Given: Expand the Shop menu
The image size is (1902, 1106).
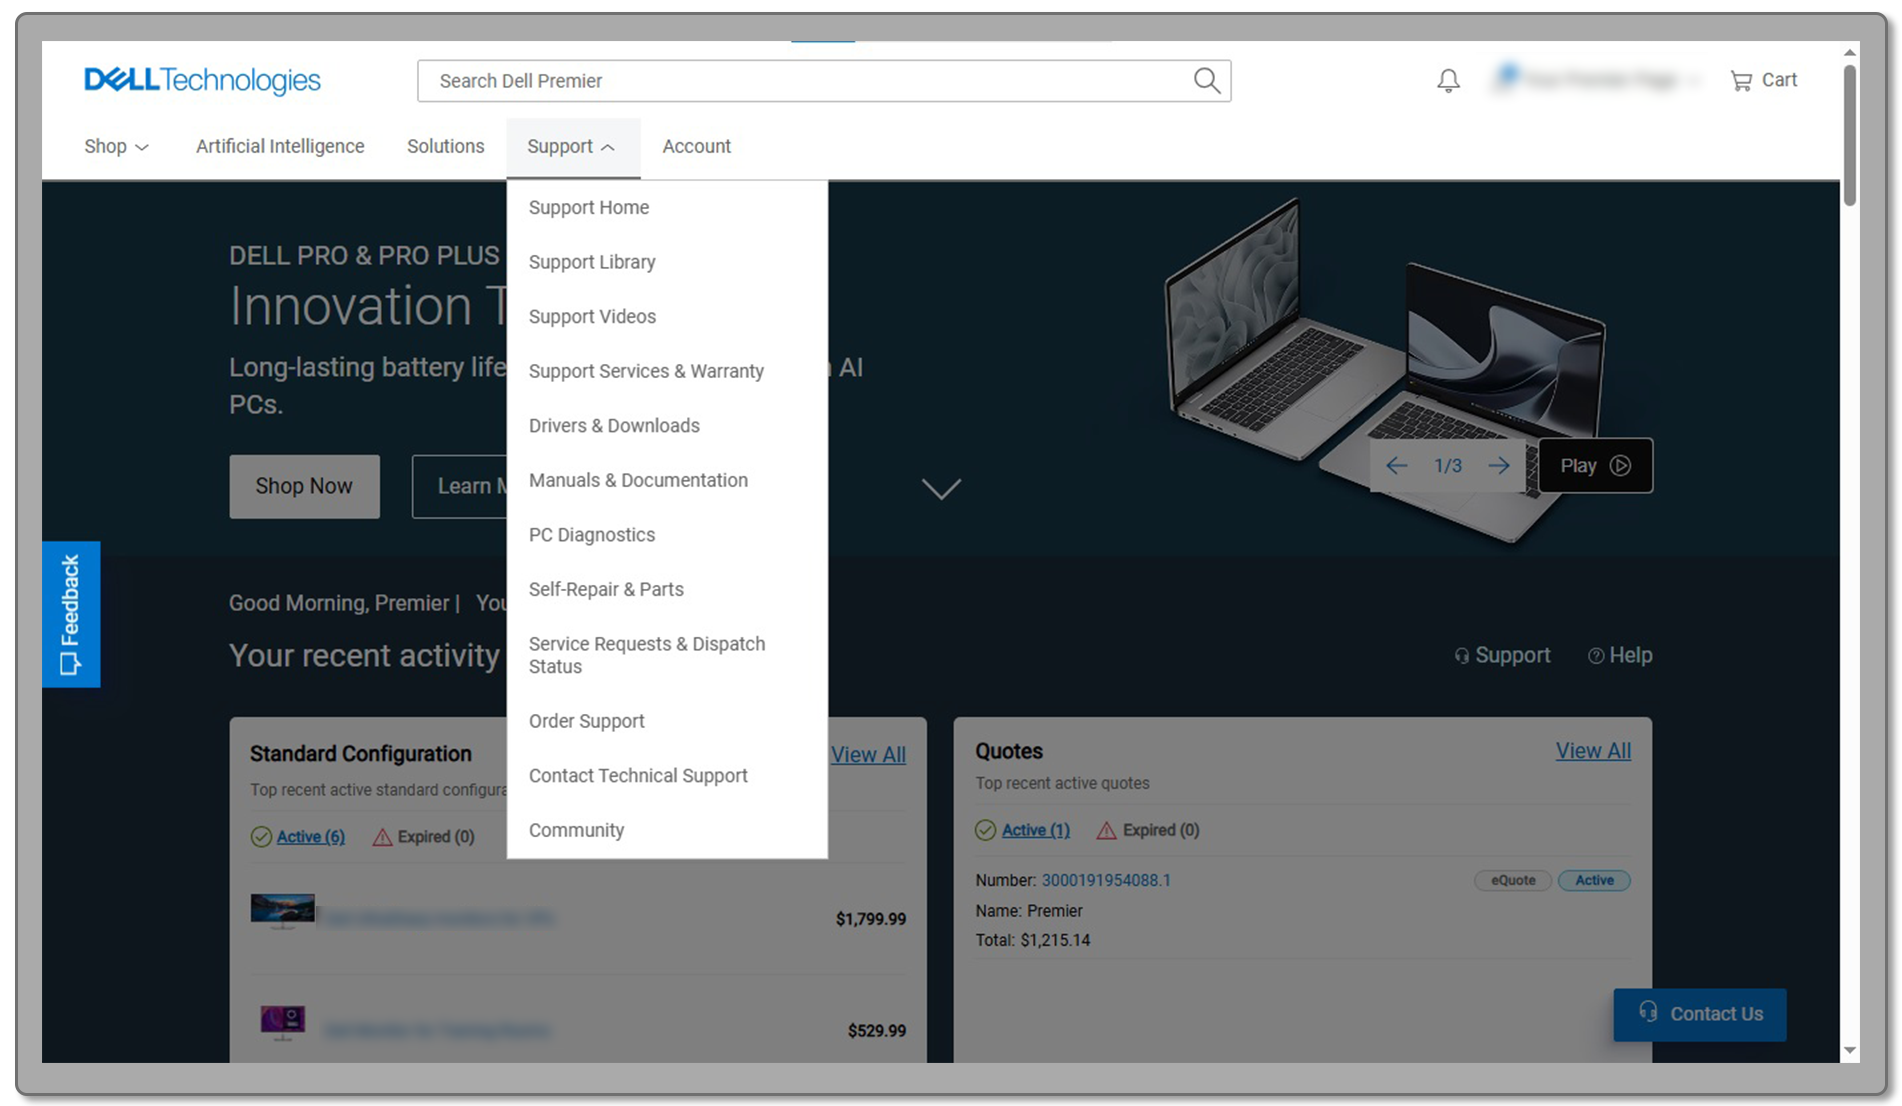Looking at the screenshot, I should (116, 147).
